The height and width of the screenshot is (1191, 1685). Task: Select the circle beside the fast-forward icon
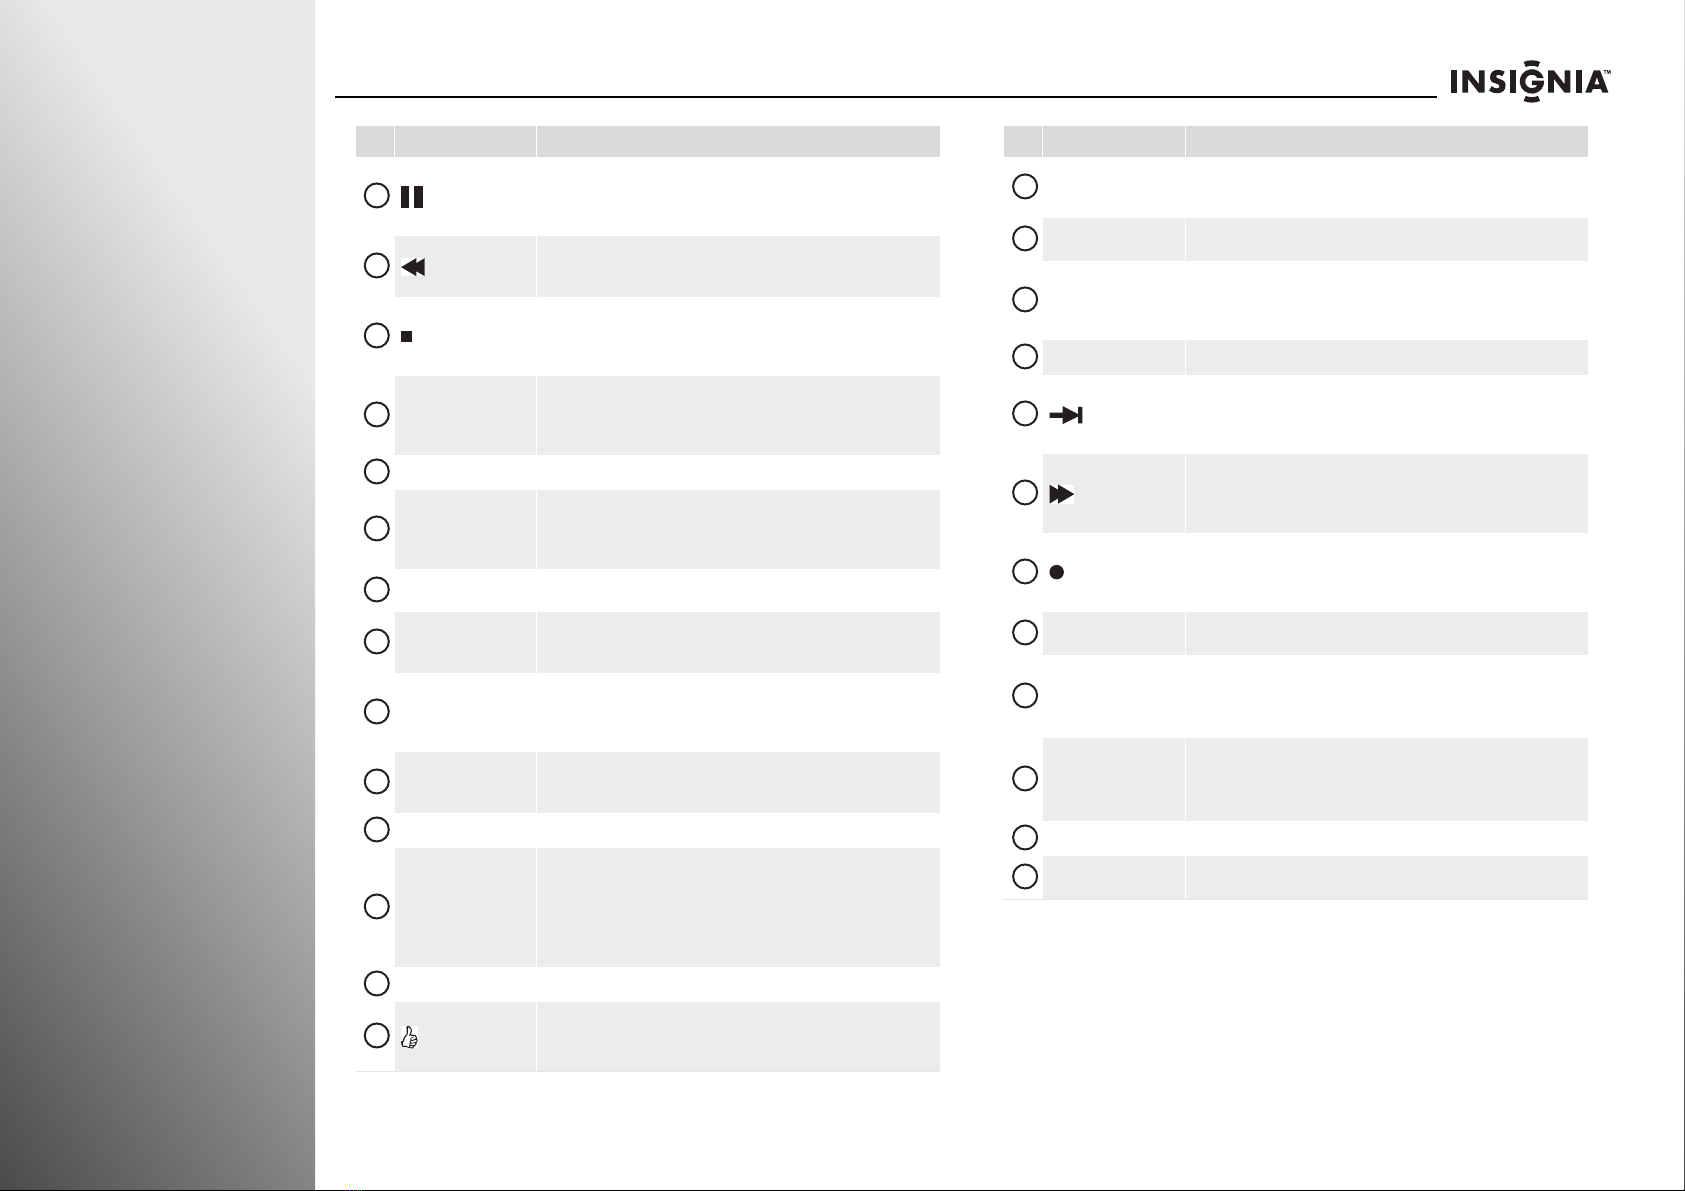[x=1024, y=492]
